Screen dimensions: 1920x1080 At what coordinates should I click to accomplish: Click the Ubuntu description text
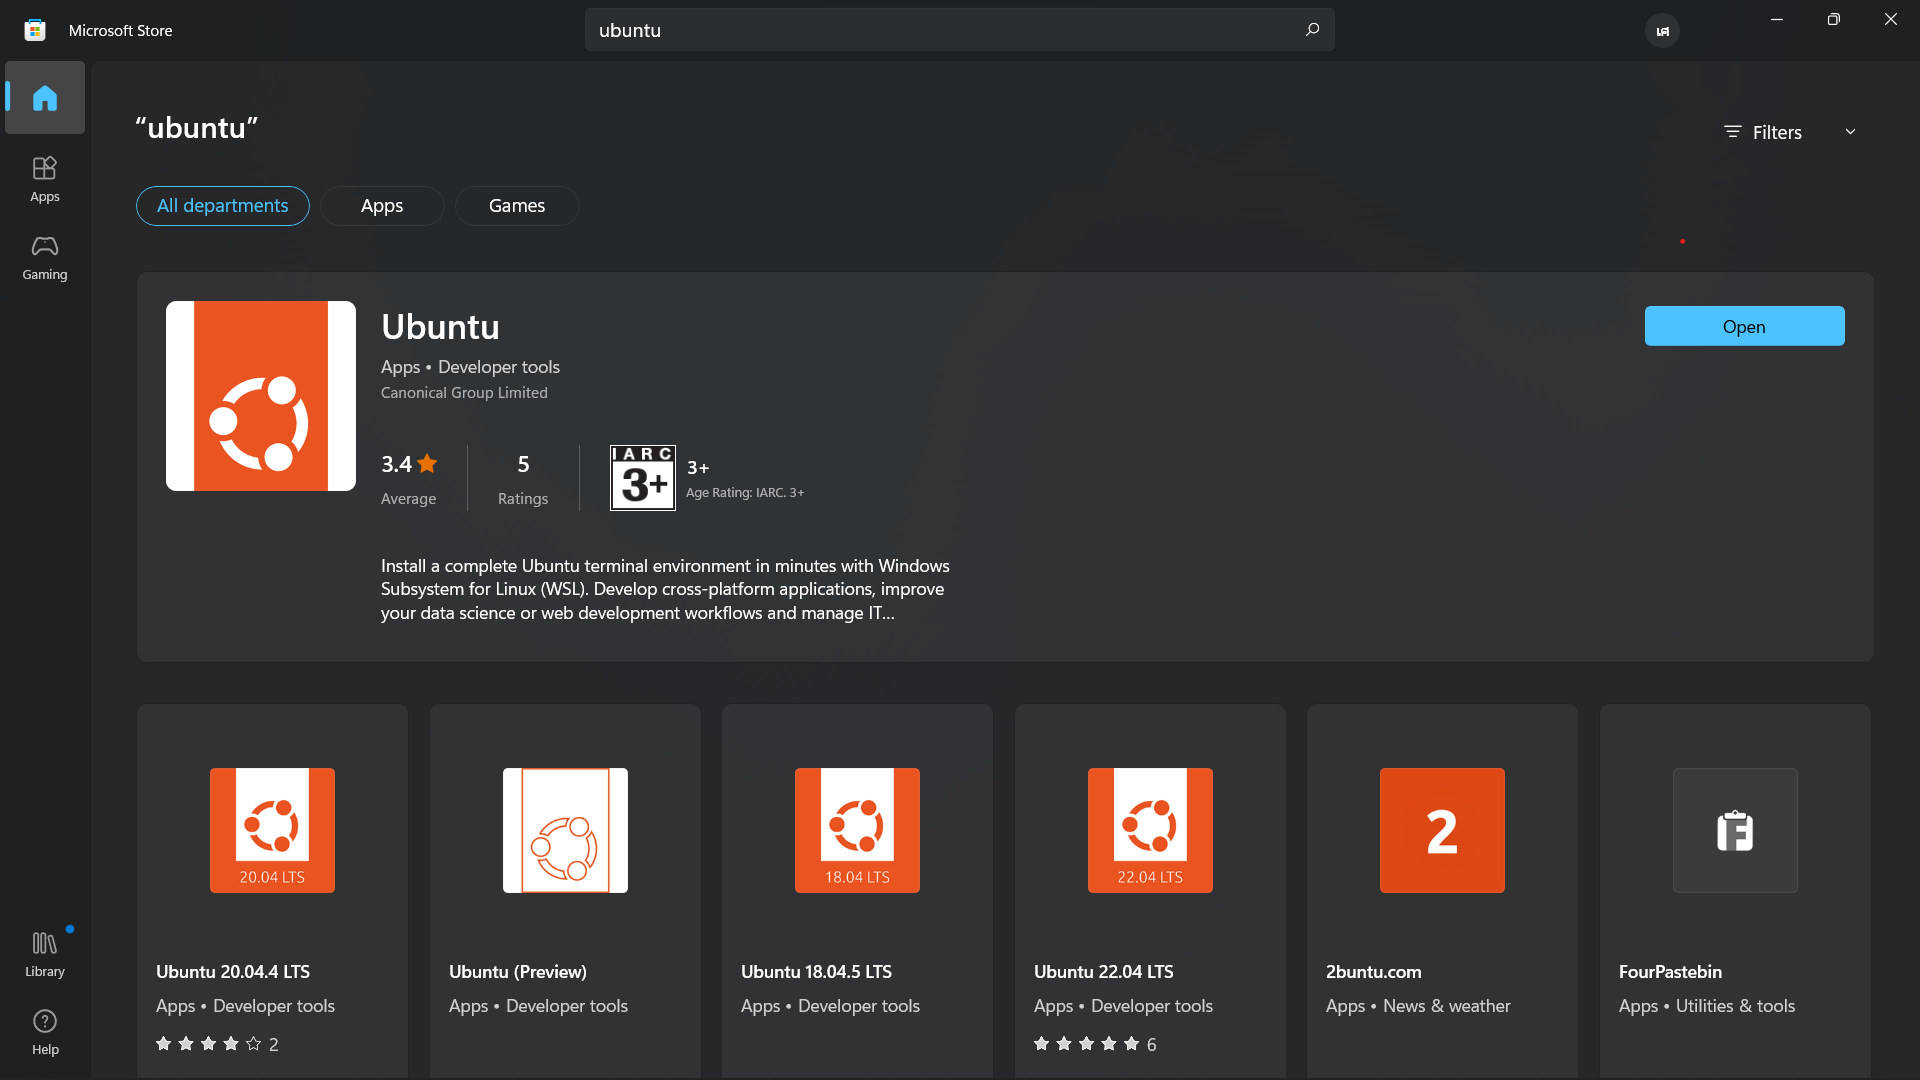(665, 590)
